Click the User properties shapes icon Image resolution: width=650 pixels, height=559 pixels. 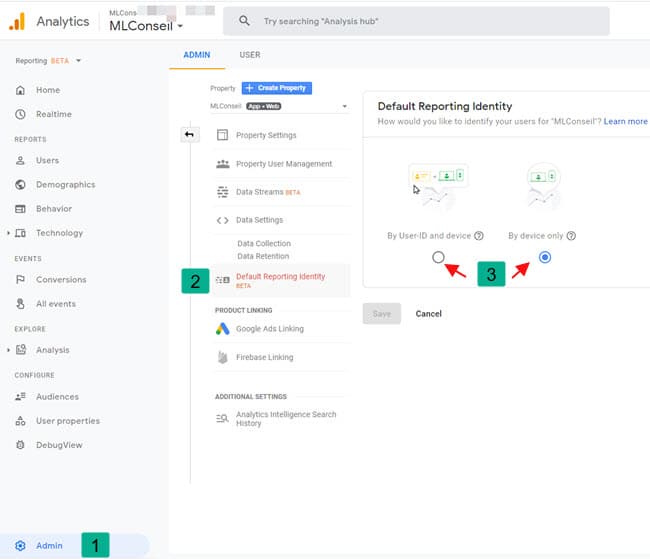[x=20, y=421]
